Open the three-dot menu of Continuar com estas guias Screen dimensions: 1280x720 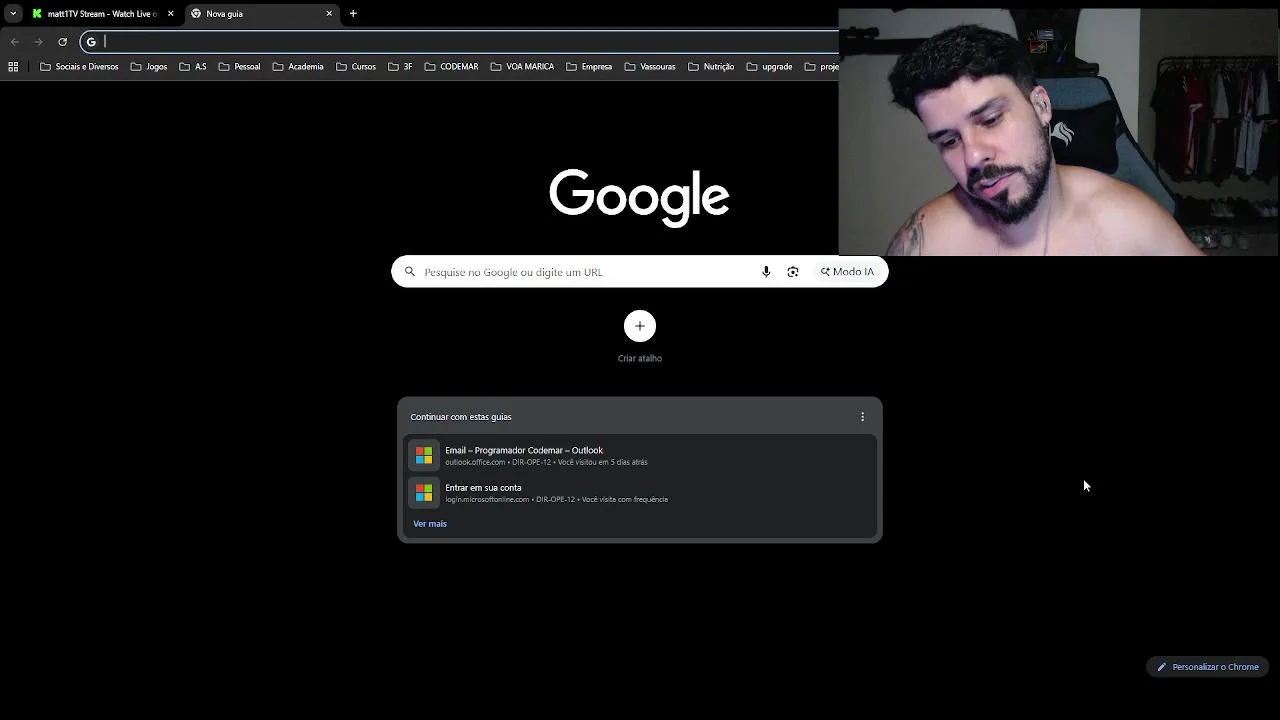tap(862, 417)
